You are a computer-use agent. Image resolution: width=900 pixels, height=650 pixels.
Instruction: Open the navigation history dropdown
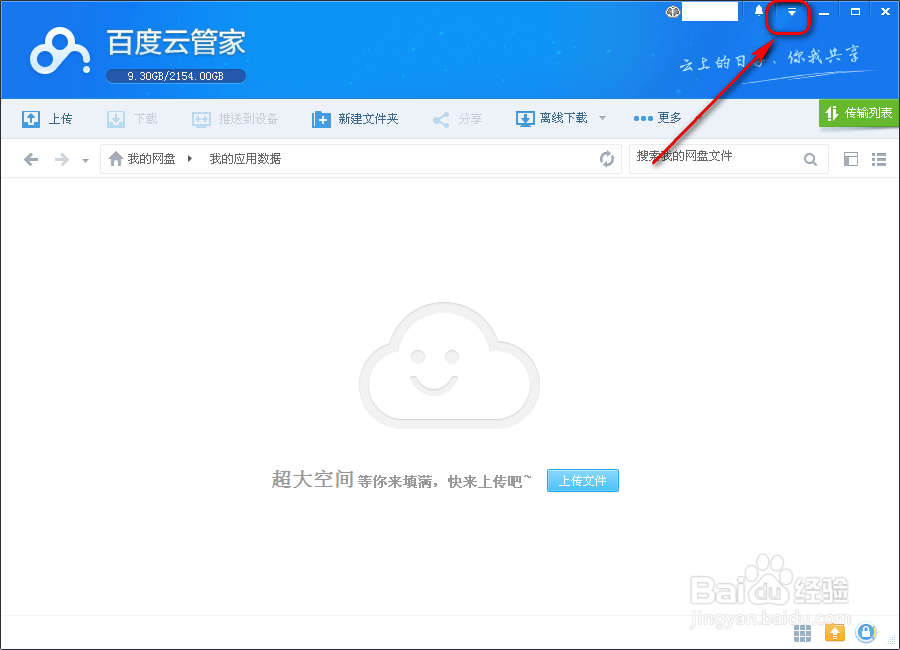click(84, 158)
